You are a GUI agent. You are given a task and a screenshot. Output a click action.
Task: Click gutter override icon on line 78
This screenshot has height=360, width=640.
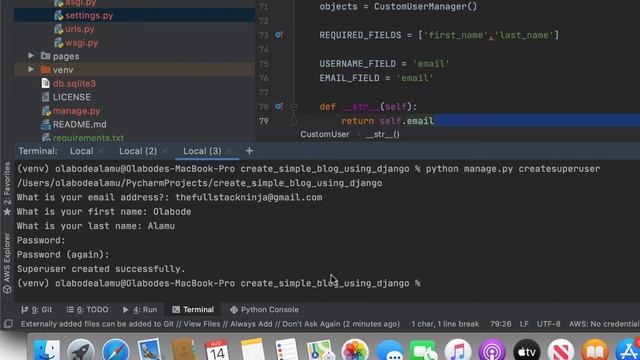coord(279,107)
